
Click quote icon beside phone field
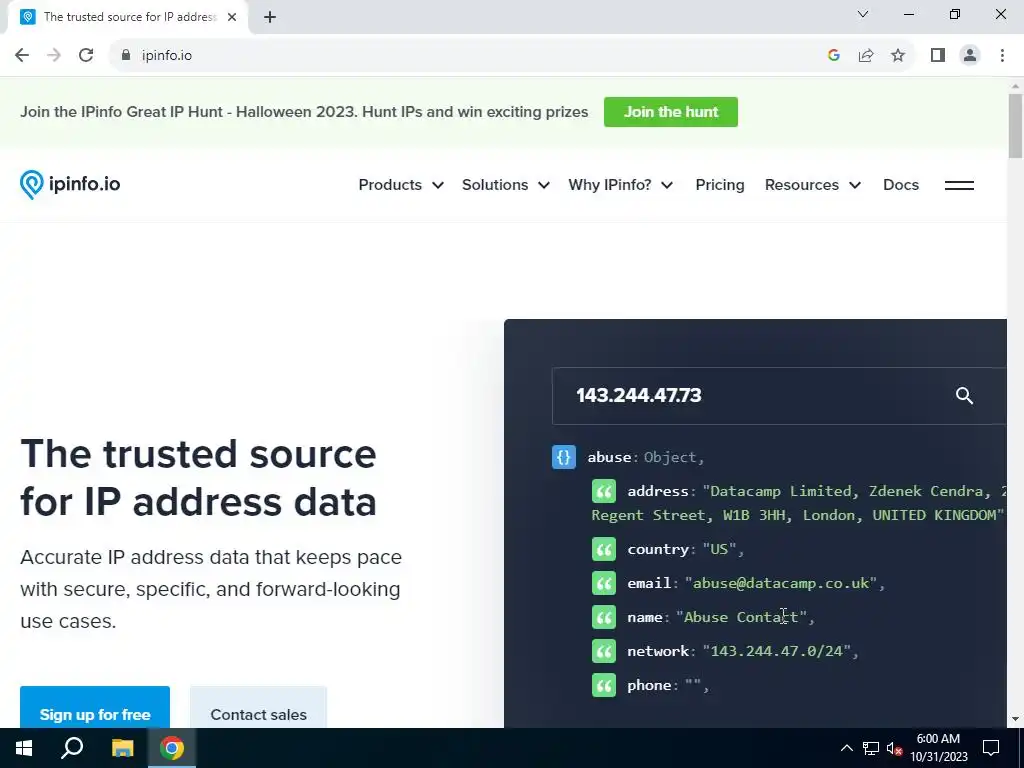tap(603, 685)
